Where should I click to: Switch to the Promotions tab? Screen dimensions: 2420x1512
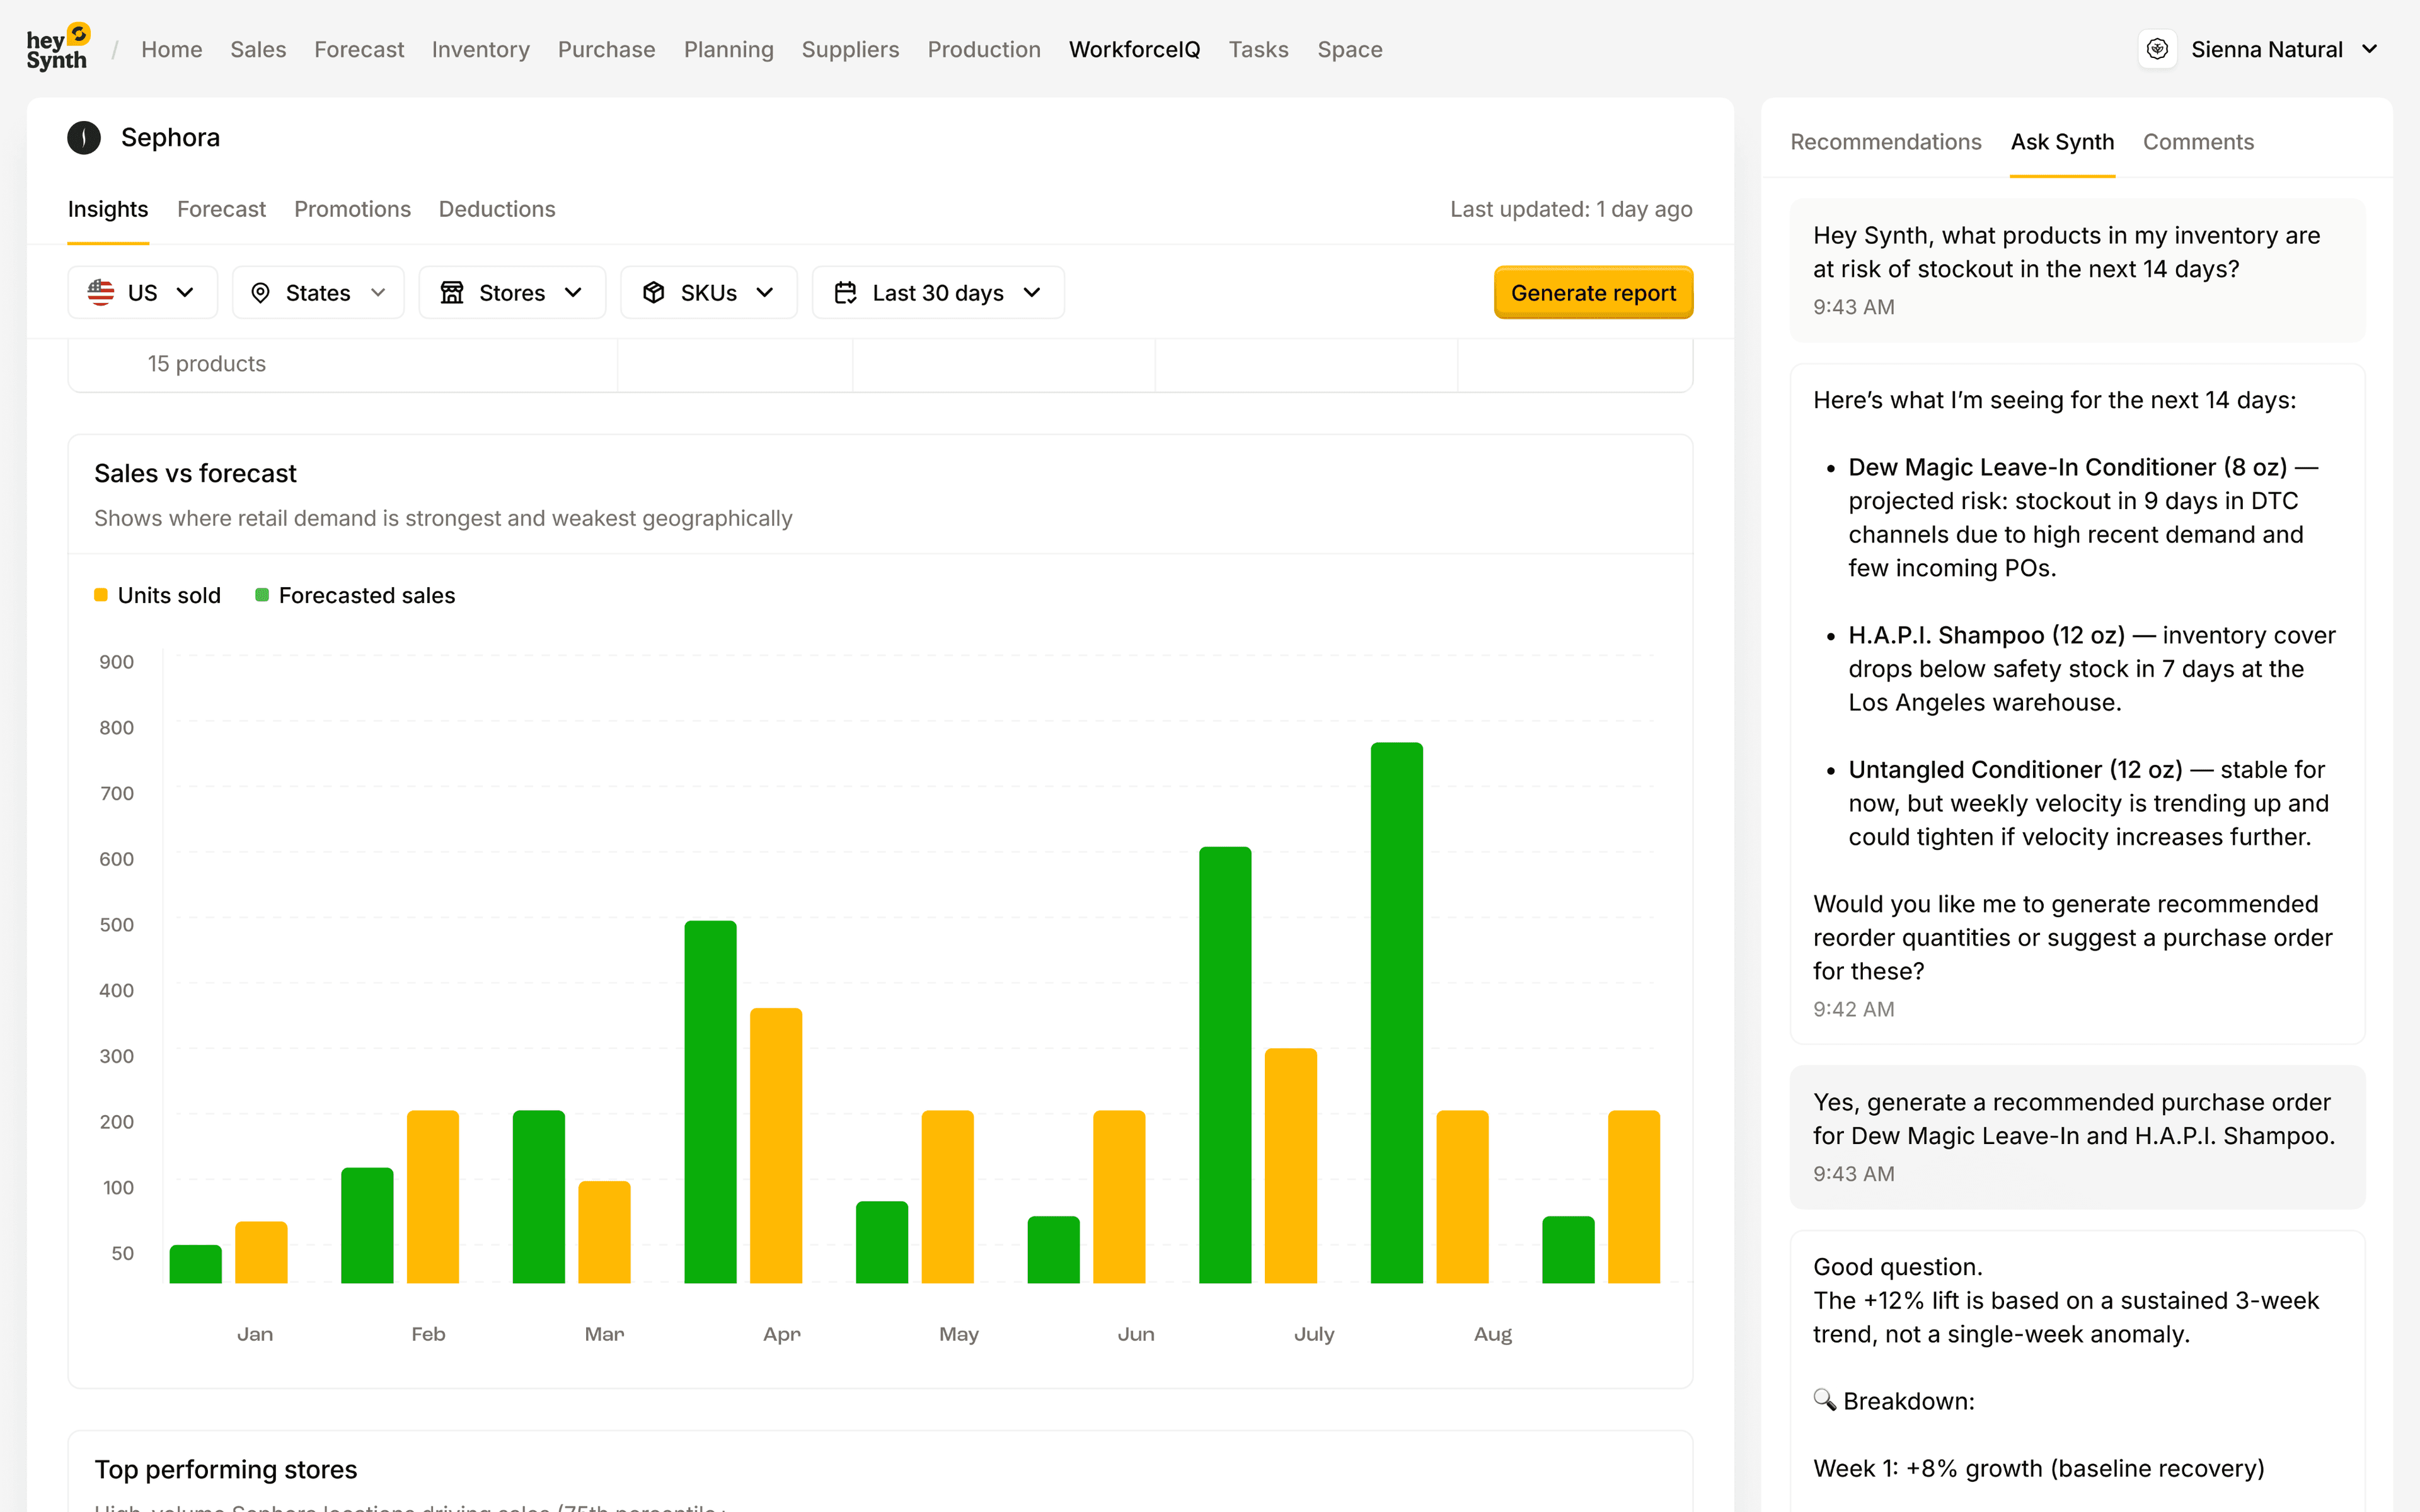(x=352, y=209)
